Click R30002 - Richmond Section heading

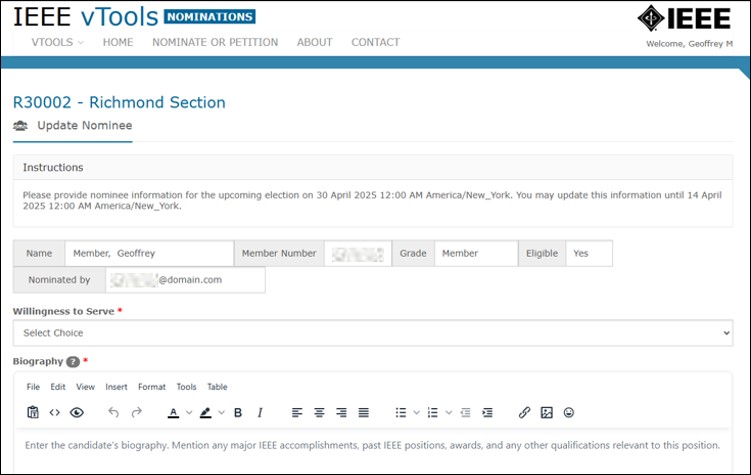119,102
